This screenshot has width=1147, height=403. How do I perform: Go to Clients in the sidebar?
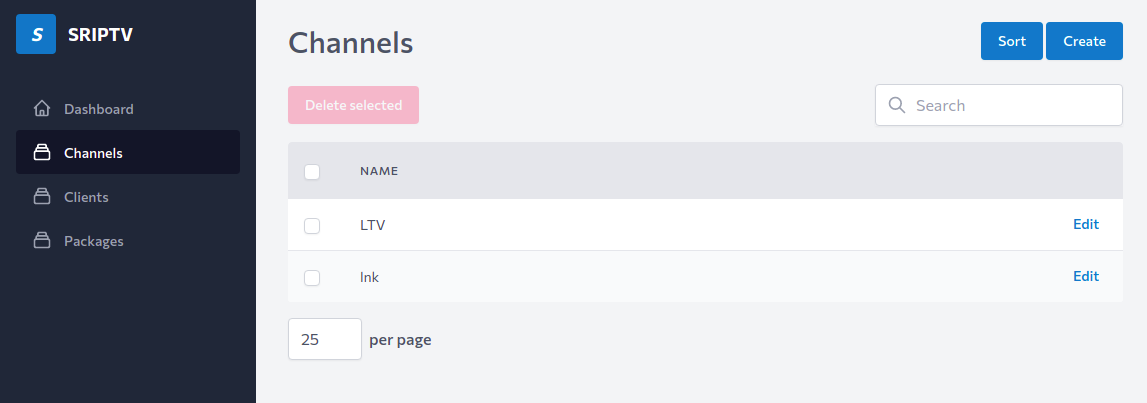86,197
